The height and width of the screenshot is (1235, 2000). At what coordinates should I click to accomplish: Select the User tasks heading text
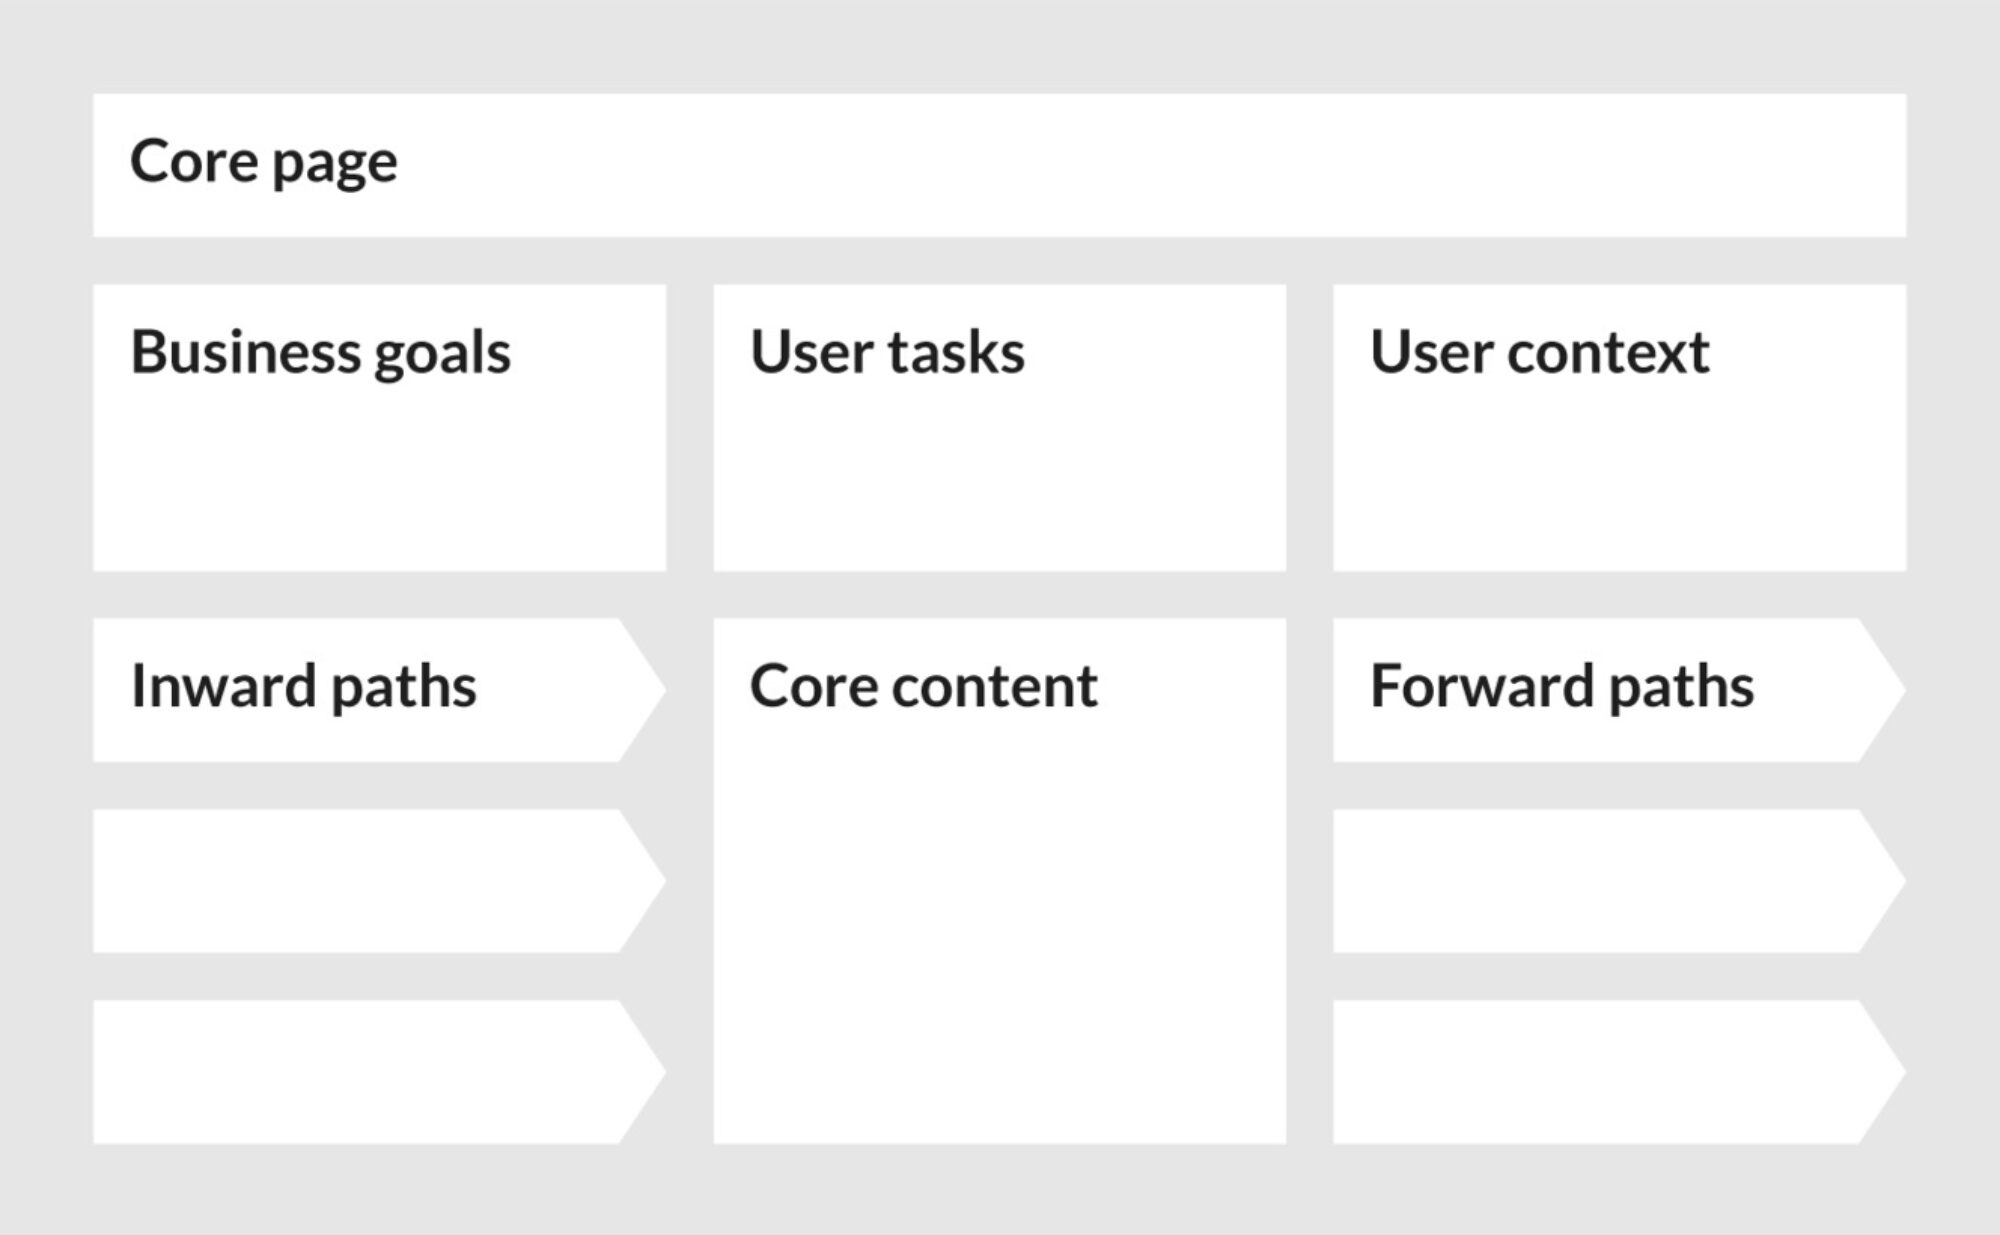click(887, 352)
